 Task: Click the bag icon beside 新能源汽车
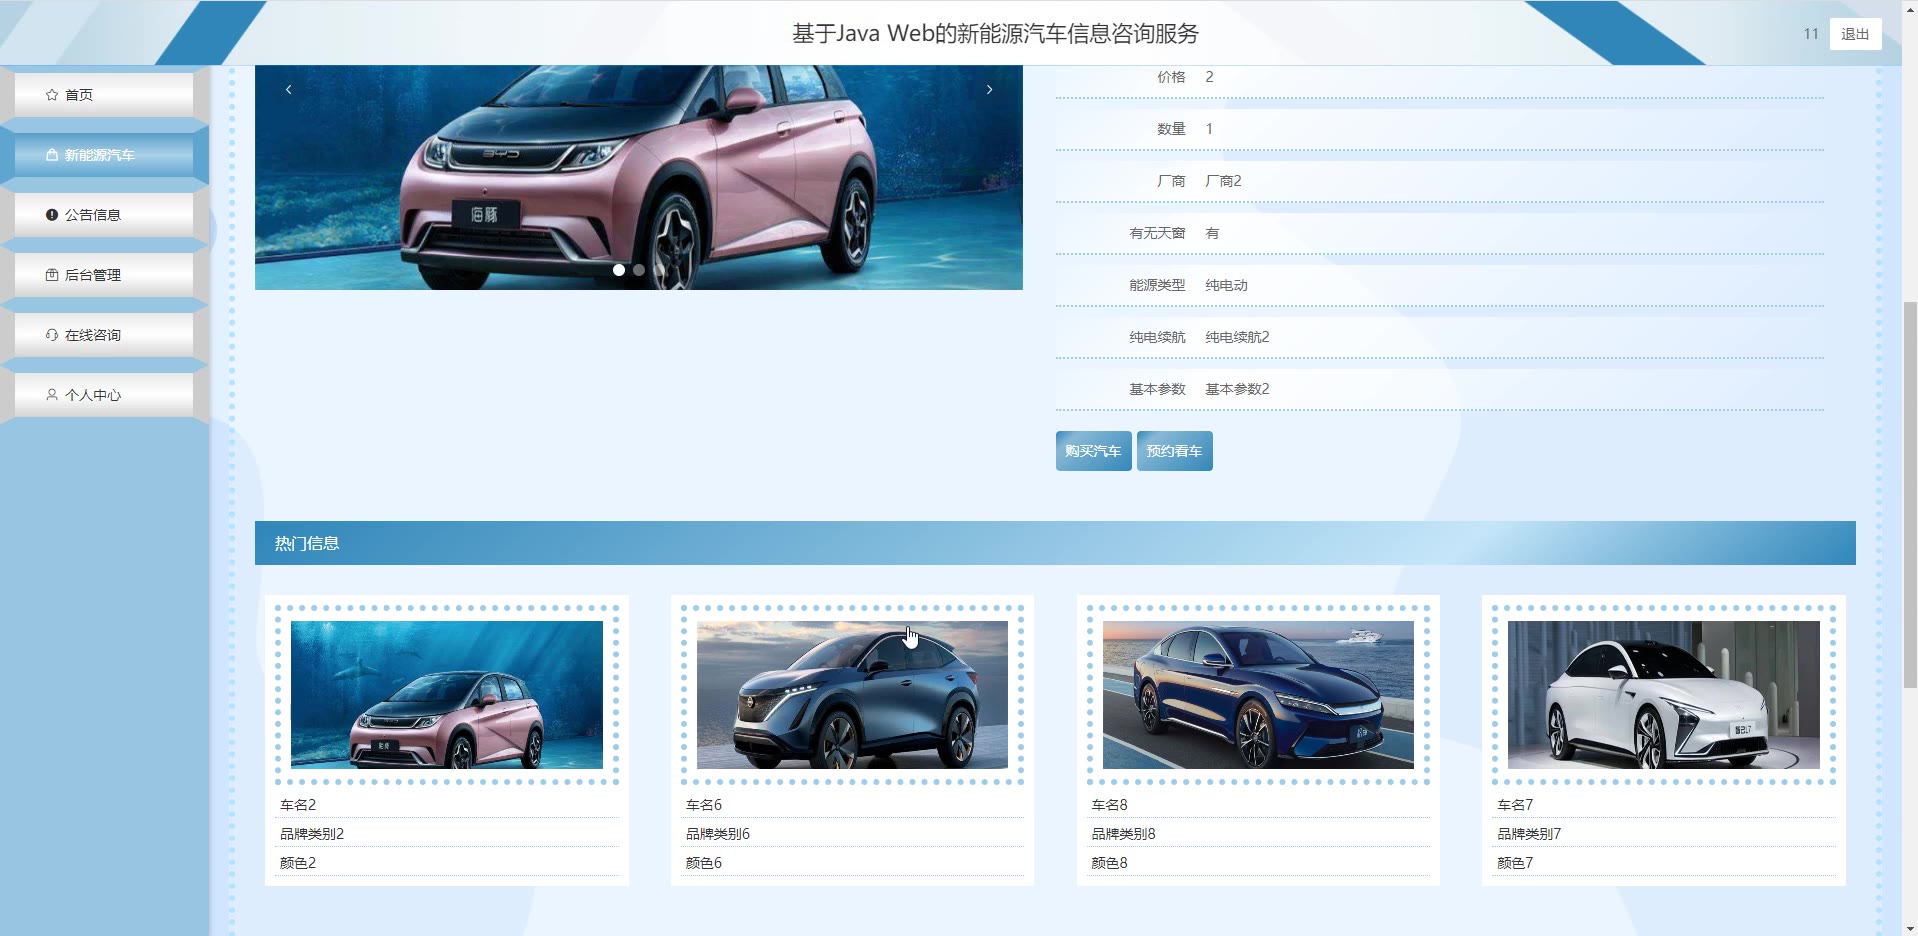(x=52, y=155)
